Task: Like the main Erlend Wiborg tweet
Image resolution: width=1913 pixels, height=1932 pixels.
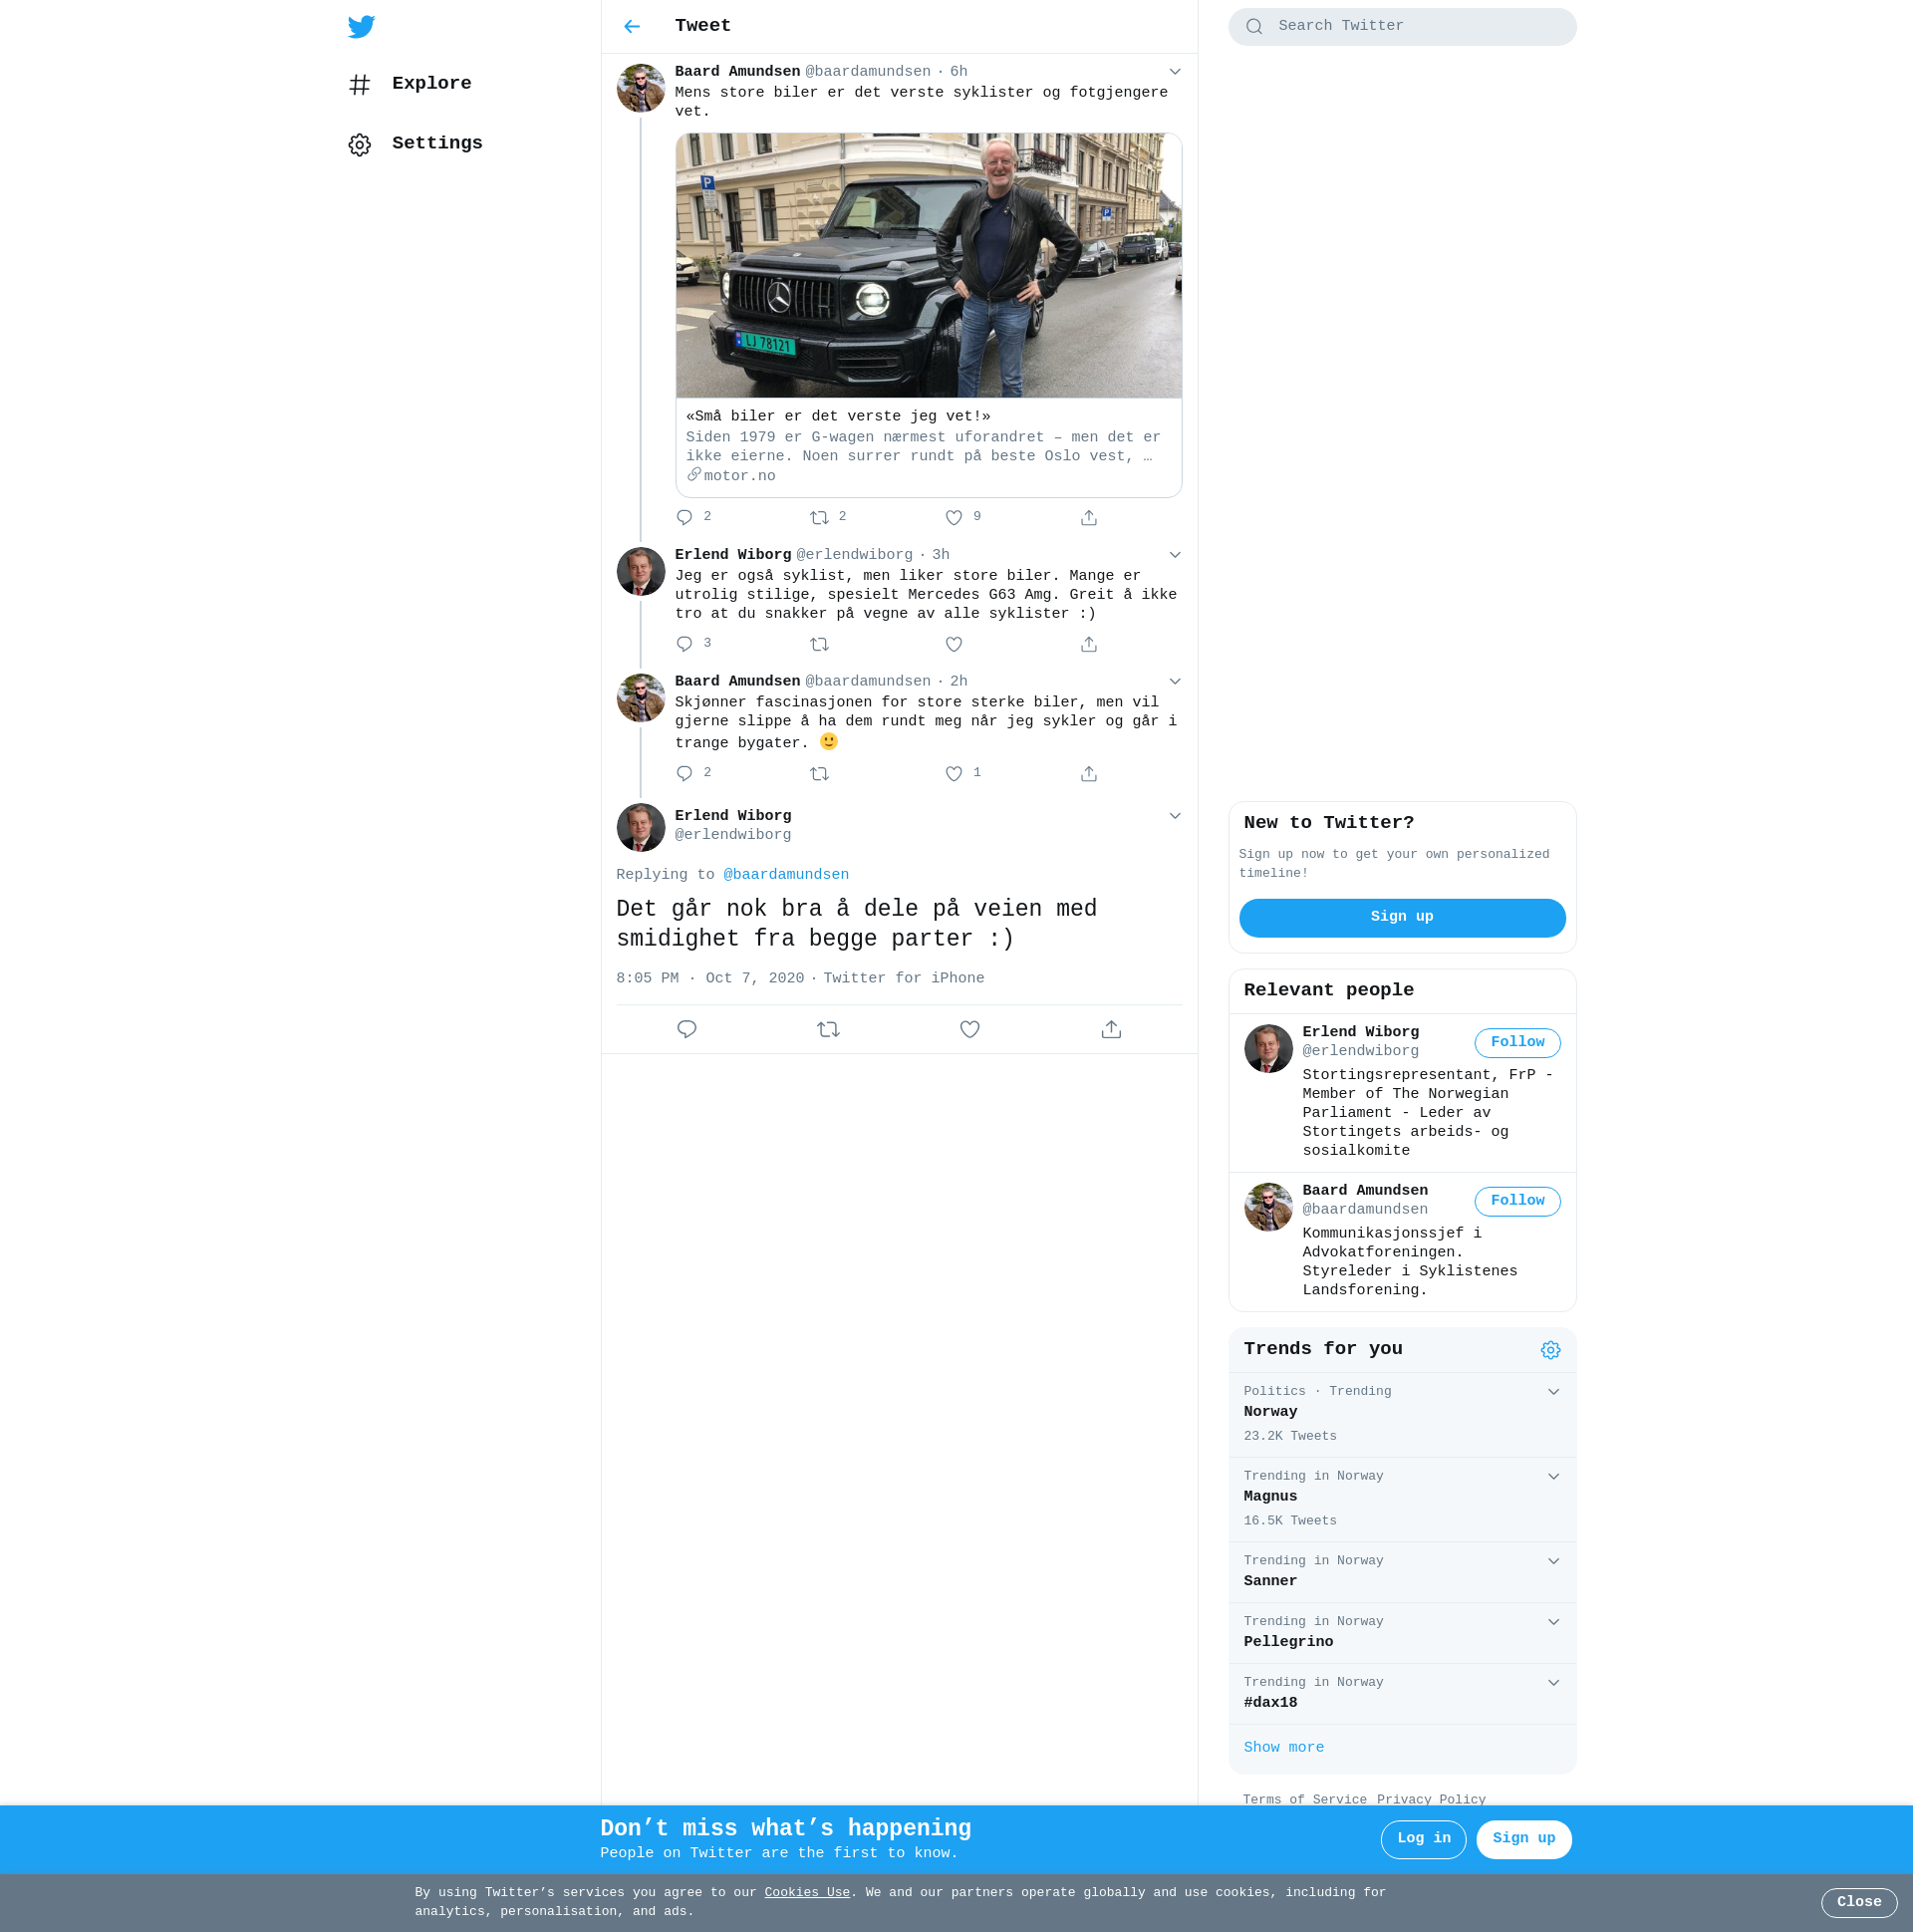Action: 969,1029
